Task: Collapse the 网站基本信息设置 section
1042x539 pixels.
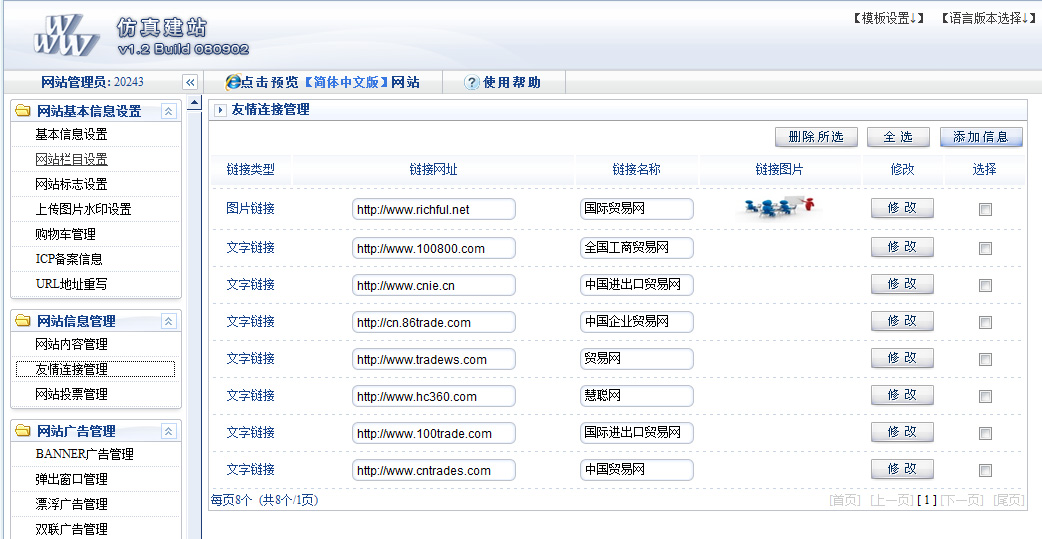Action: coord(169,111)
